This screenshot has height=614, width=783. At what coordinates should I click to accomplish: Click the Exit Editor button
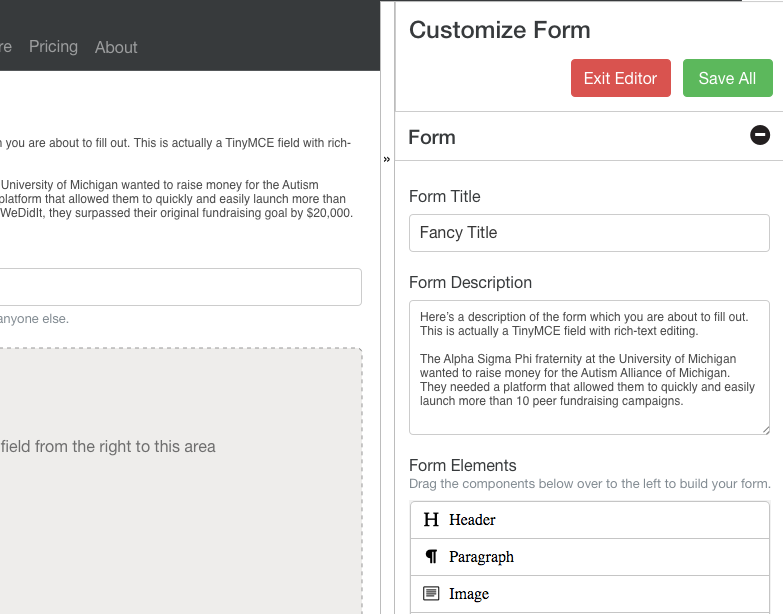click(x=621, y=78)
